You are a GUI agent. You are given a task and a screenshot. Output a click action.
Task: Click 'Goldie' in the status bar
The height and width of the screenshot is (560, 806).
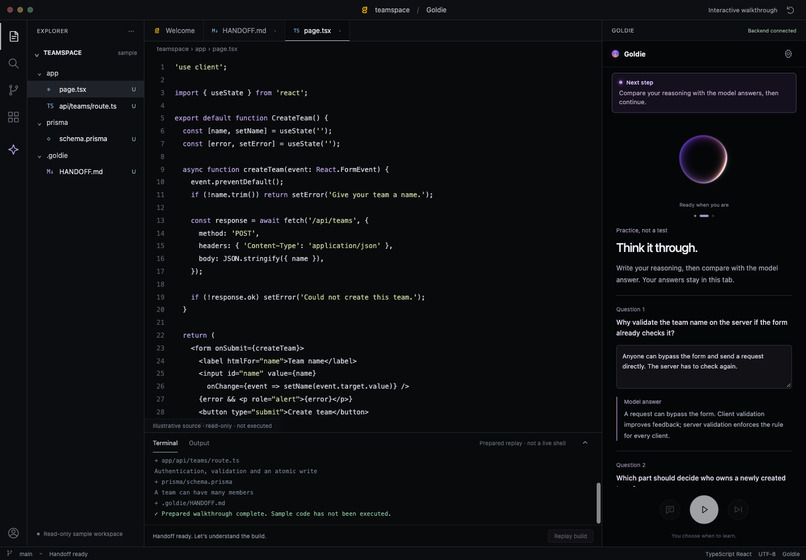[791, 554]
